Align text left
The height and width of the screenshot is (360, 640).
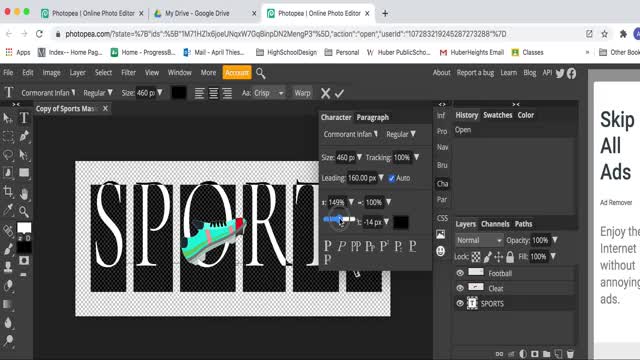(199, 93)
